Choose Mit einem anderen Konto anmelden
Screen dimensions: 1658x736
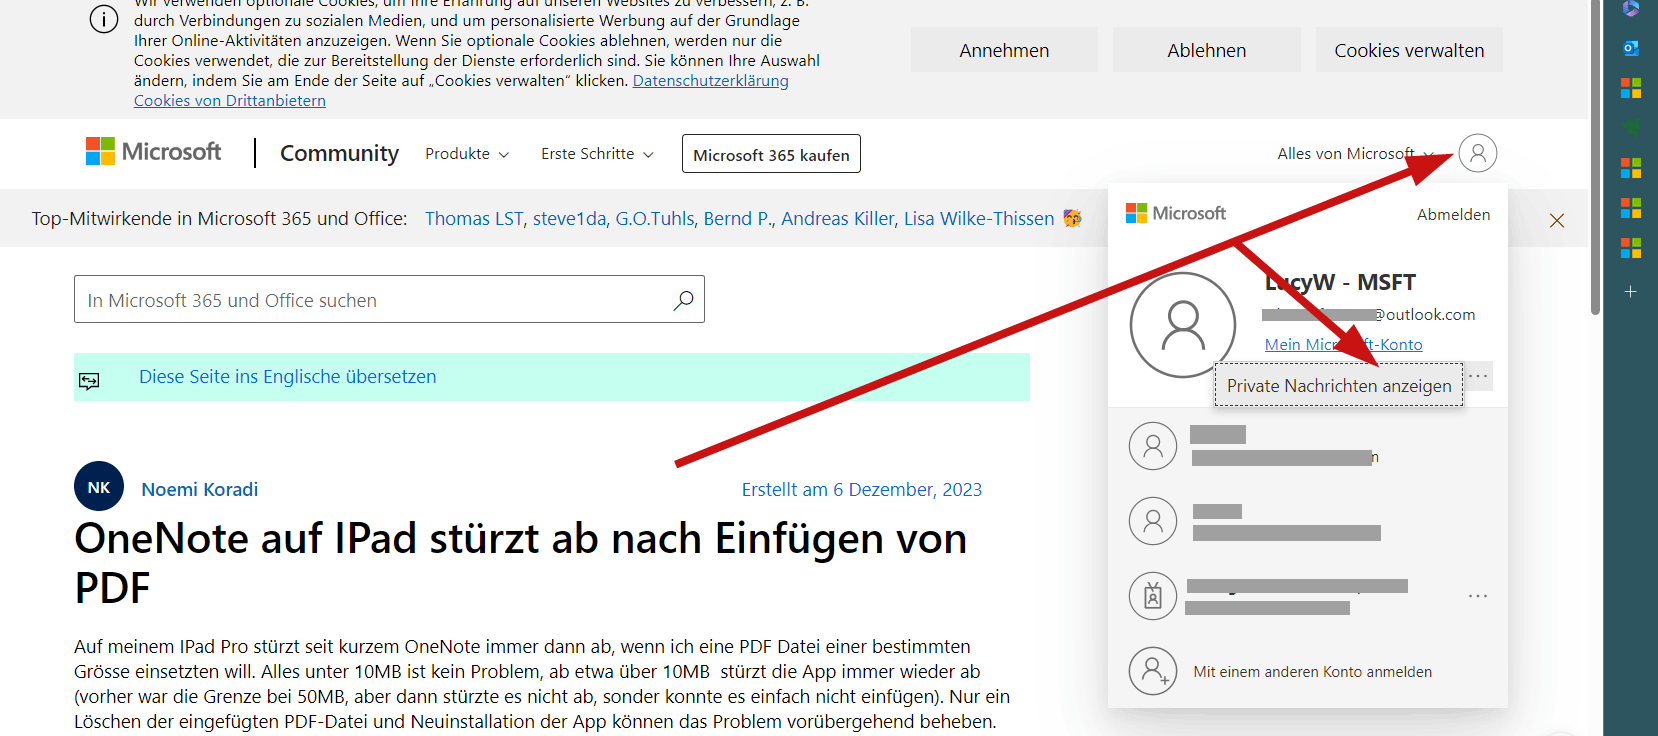click(1312, 672)
